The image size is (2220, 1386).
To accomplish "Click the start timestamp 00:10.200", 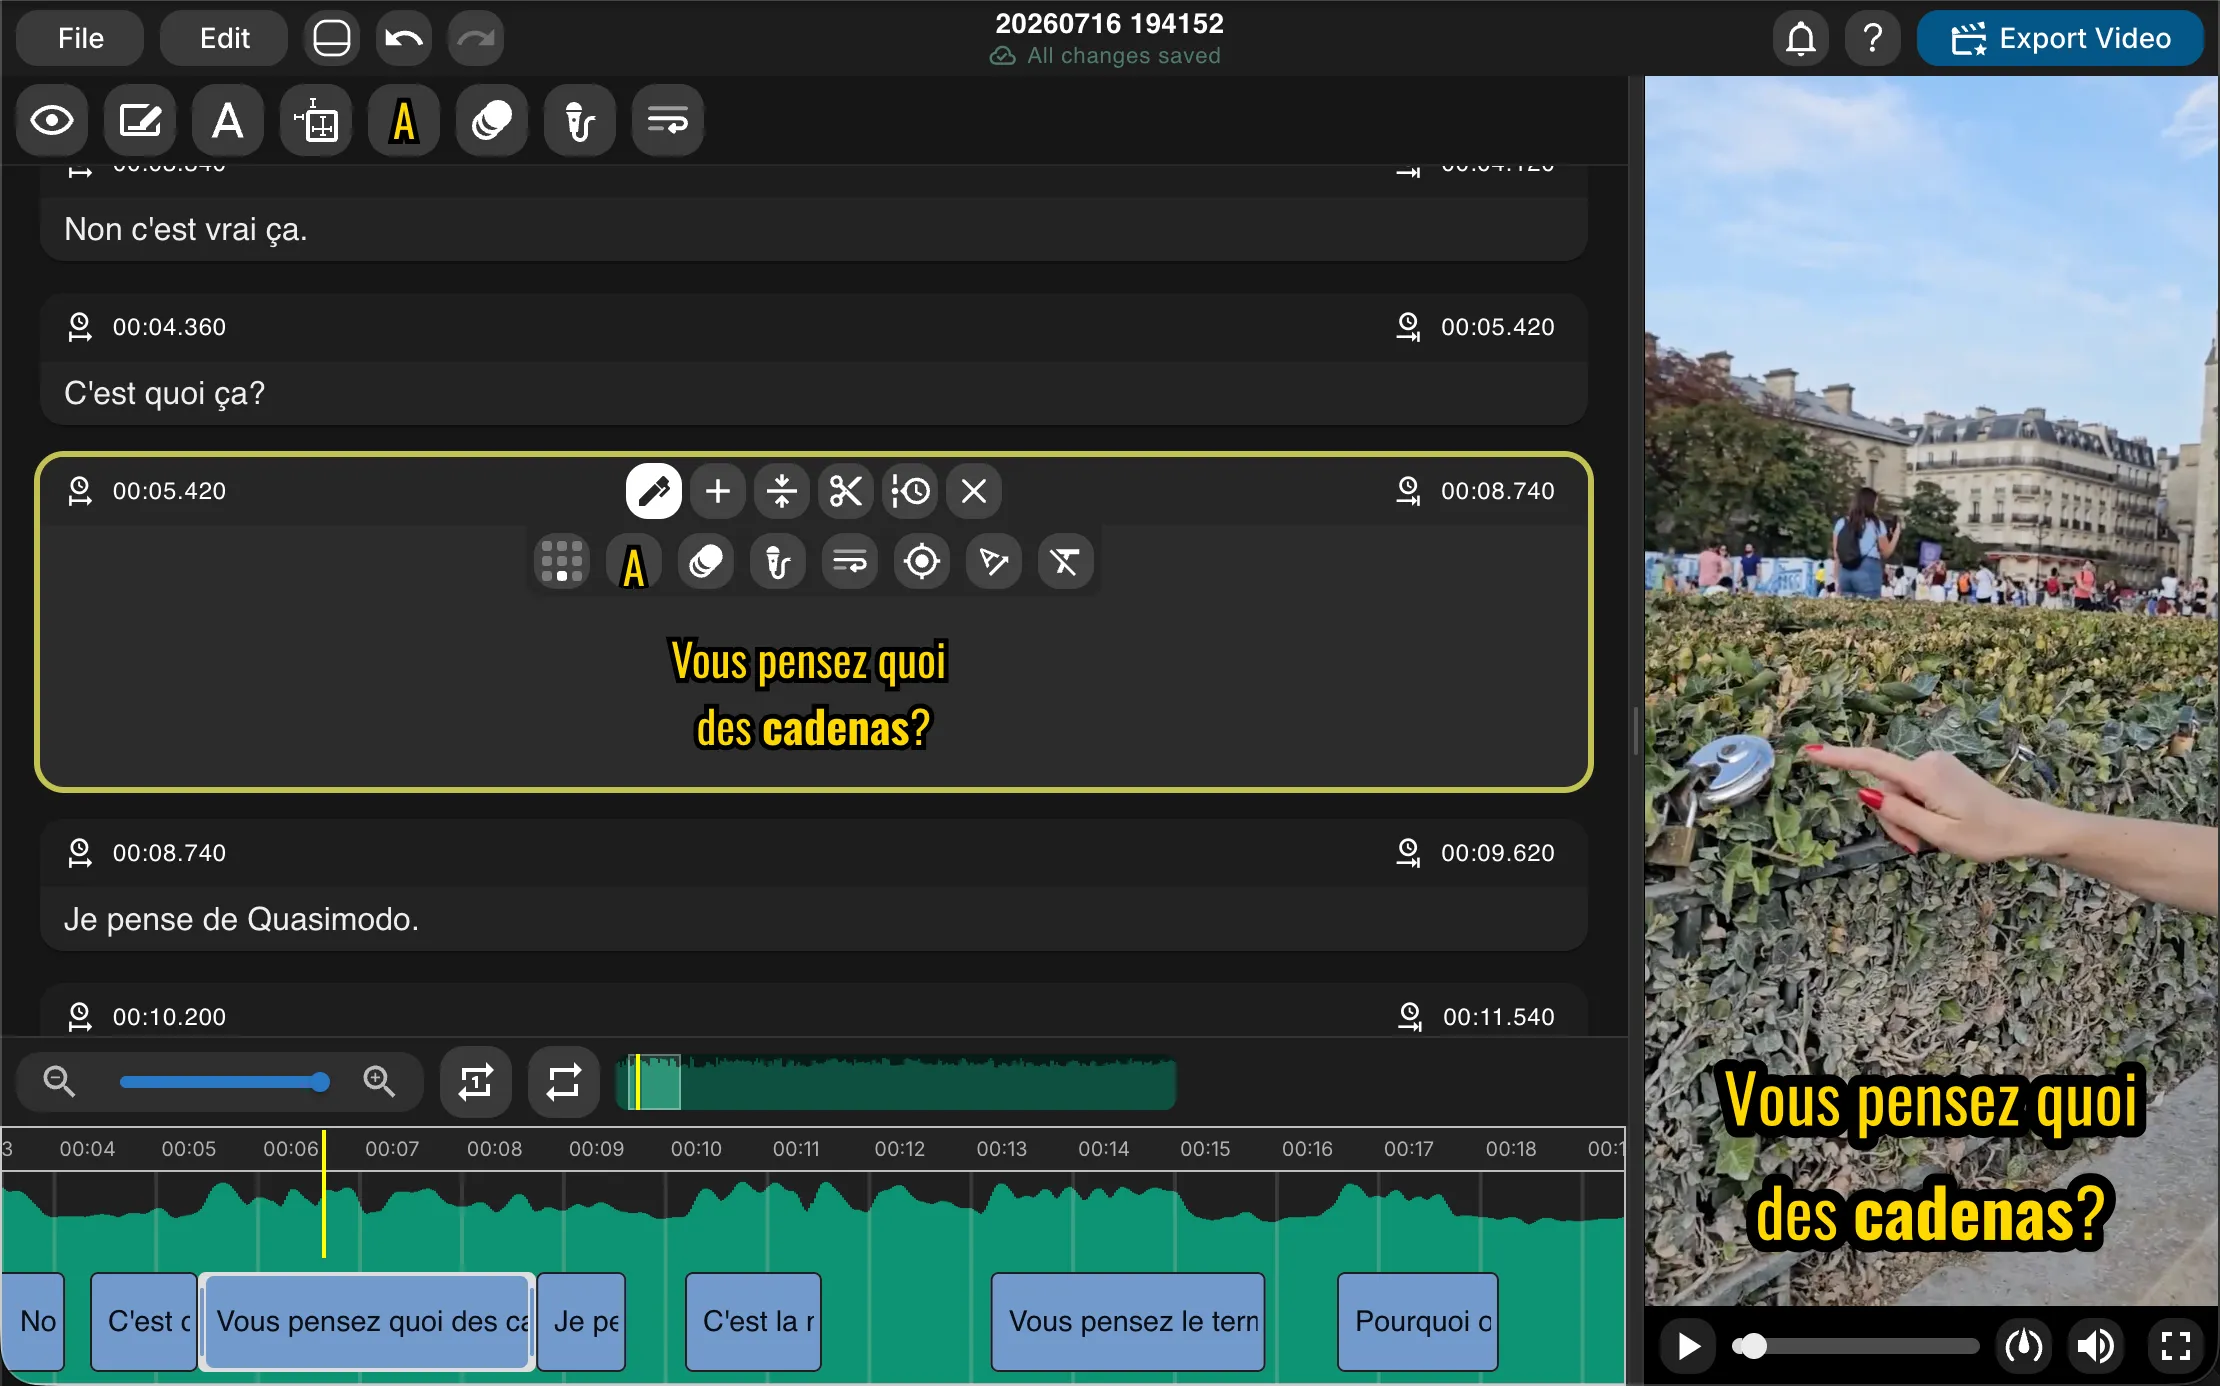I will pos(169,1017).
